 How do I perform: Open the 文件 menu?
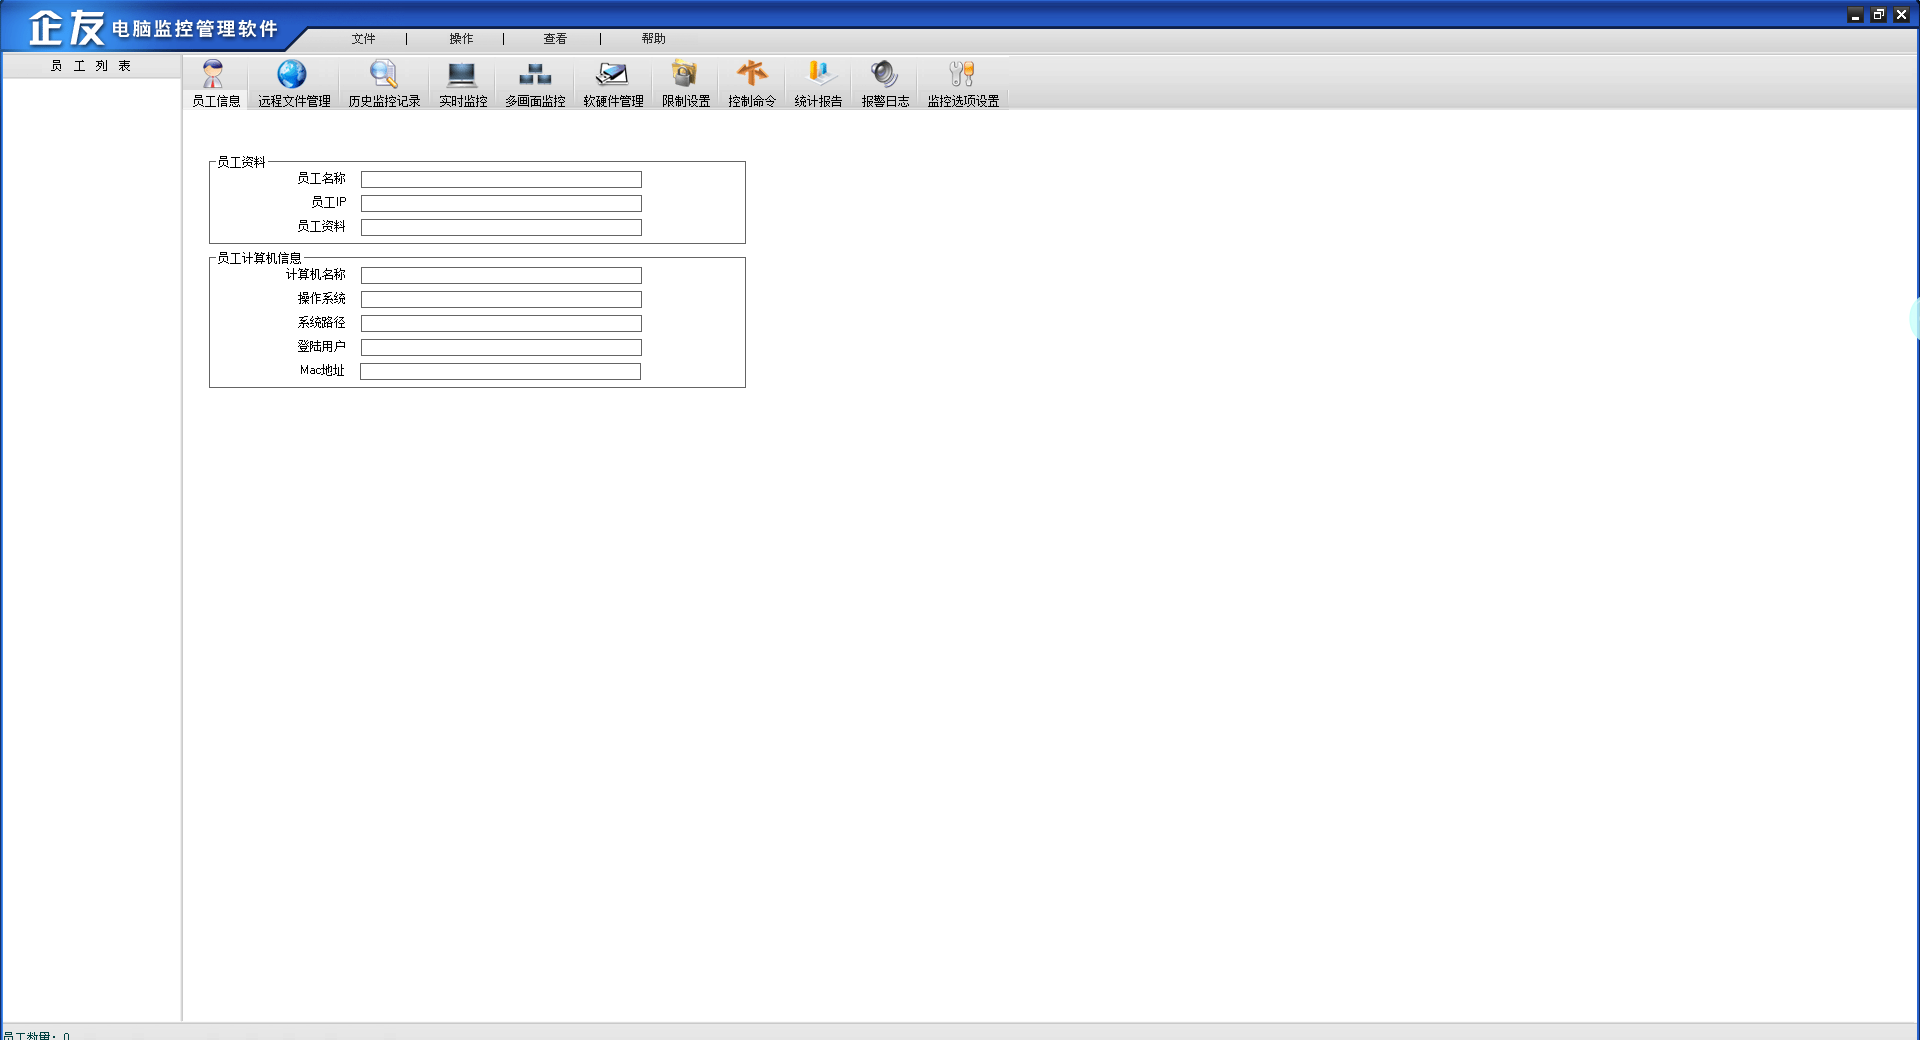363,39
